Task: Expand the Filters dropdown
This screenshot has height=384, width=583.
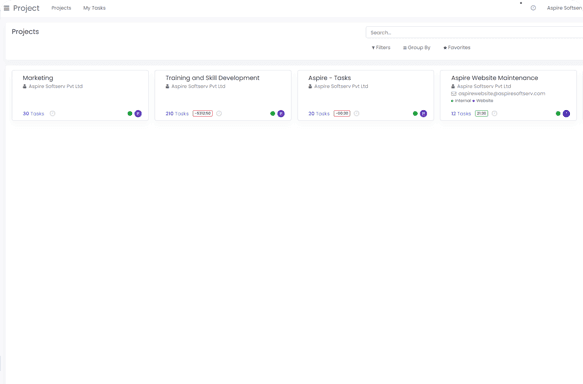Action: pos(381,48)
